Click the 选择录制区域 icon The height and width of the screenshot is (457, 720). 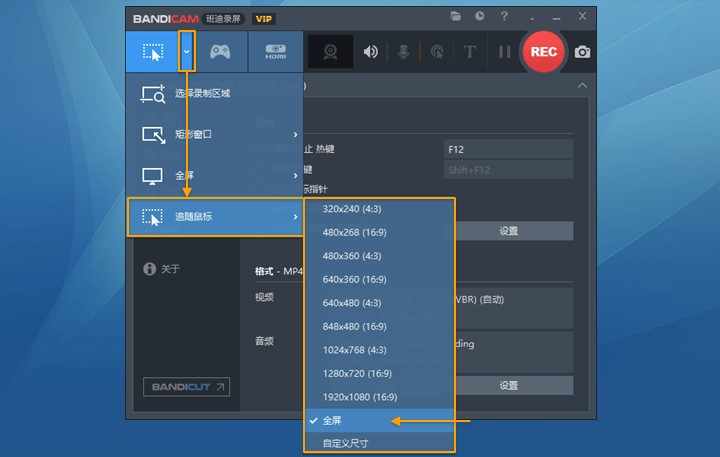click(x=152, y=94)
